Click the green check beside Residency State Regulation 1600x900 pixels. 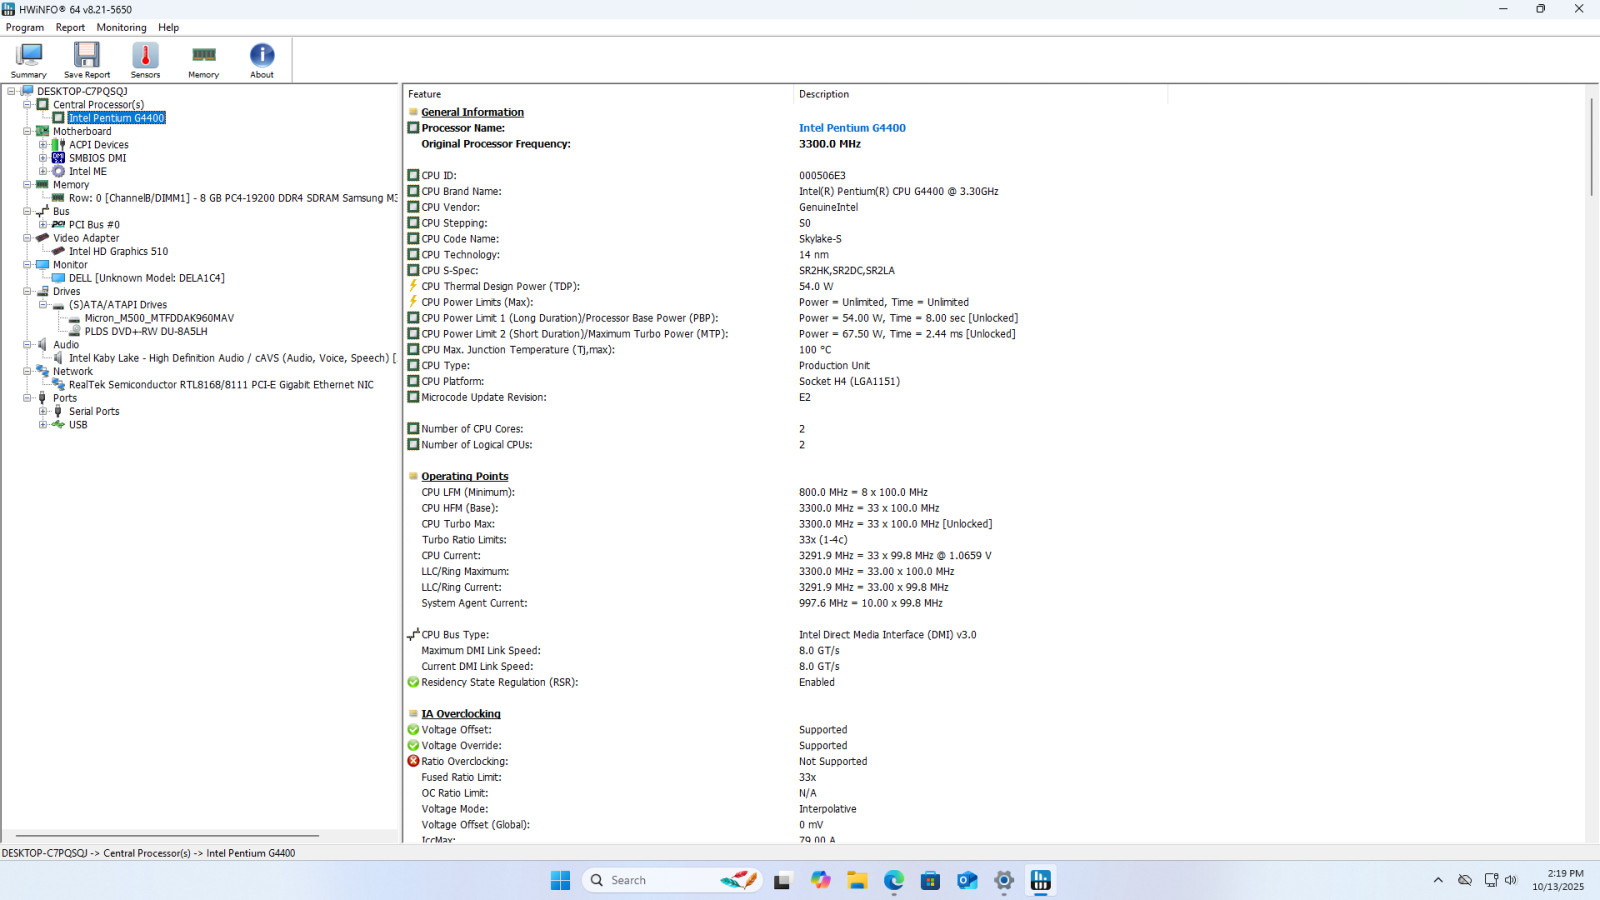coord(413,682)
